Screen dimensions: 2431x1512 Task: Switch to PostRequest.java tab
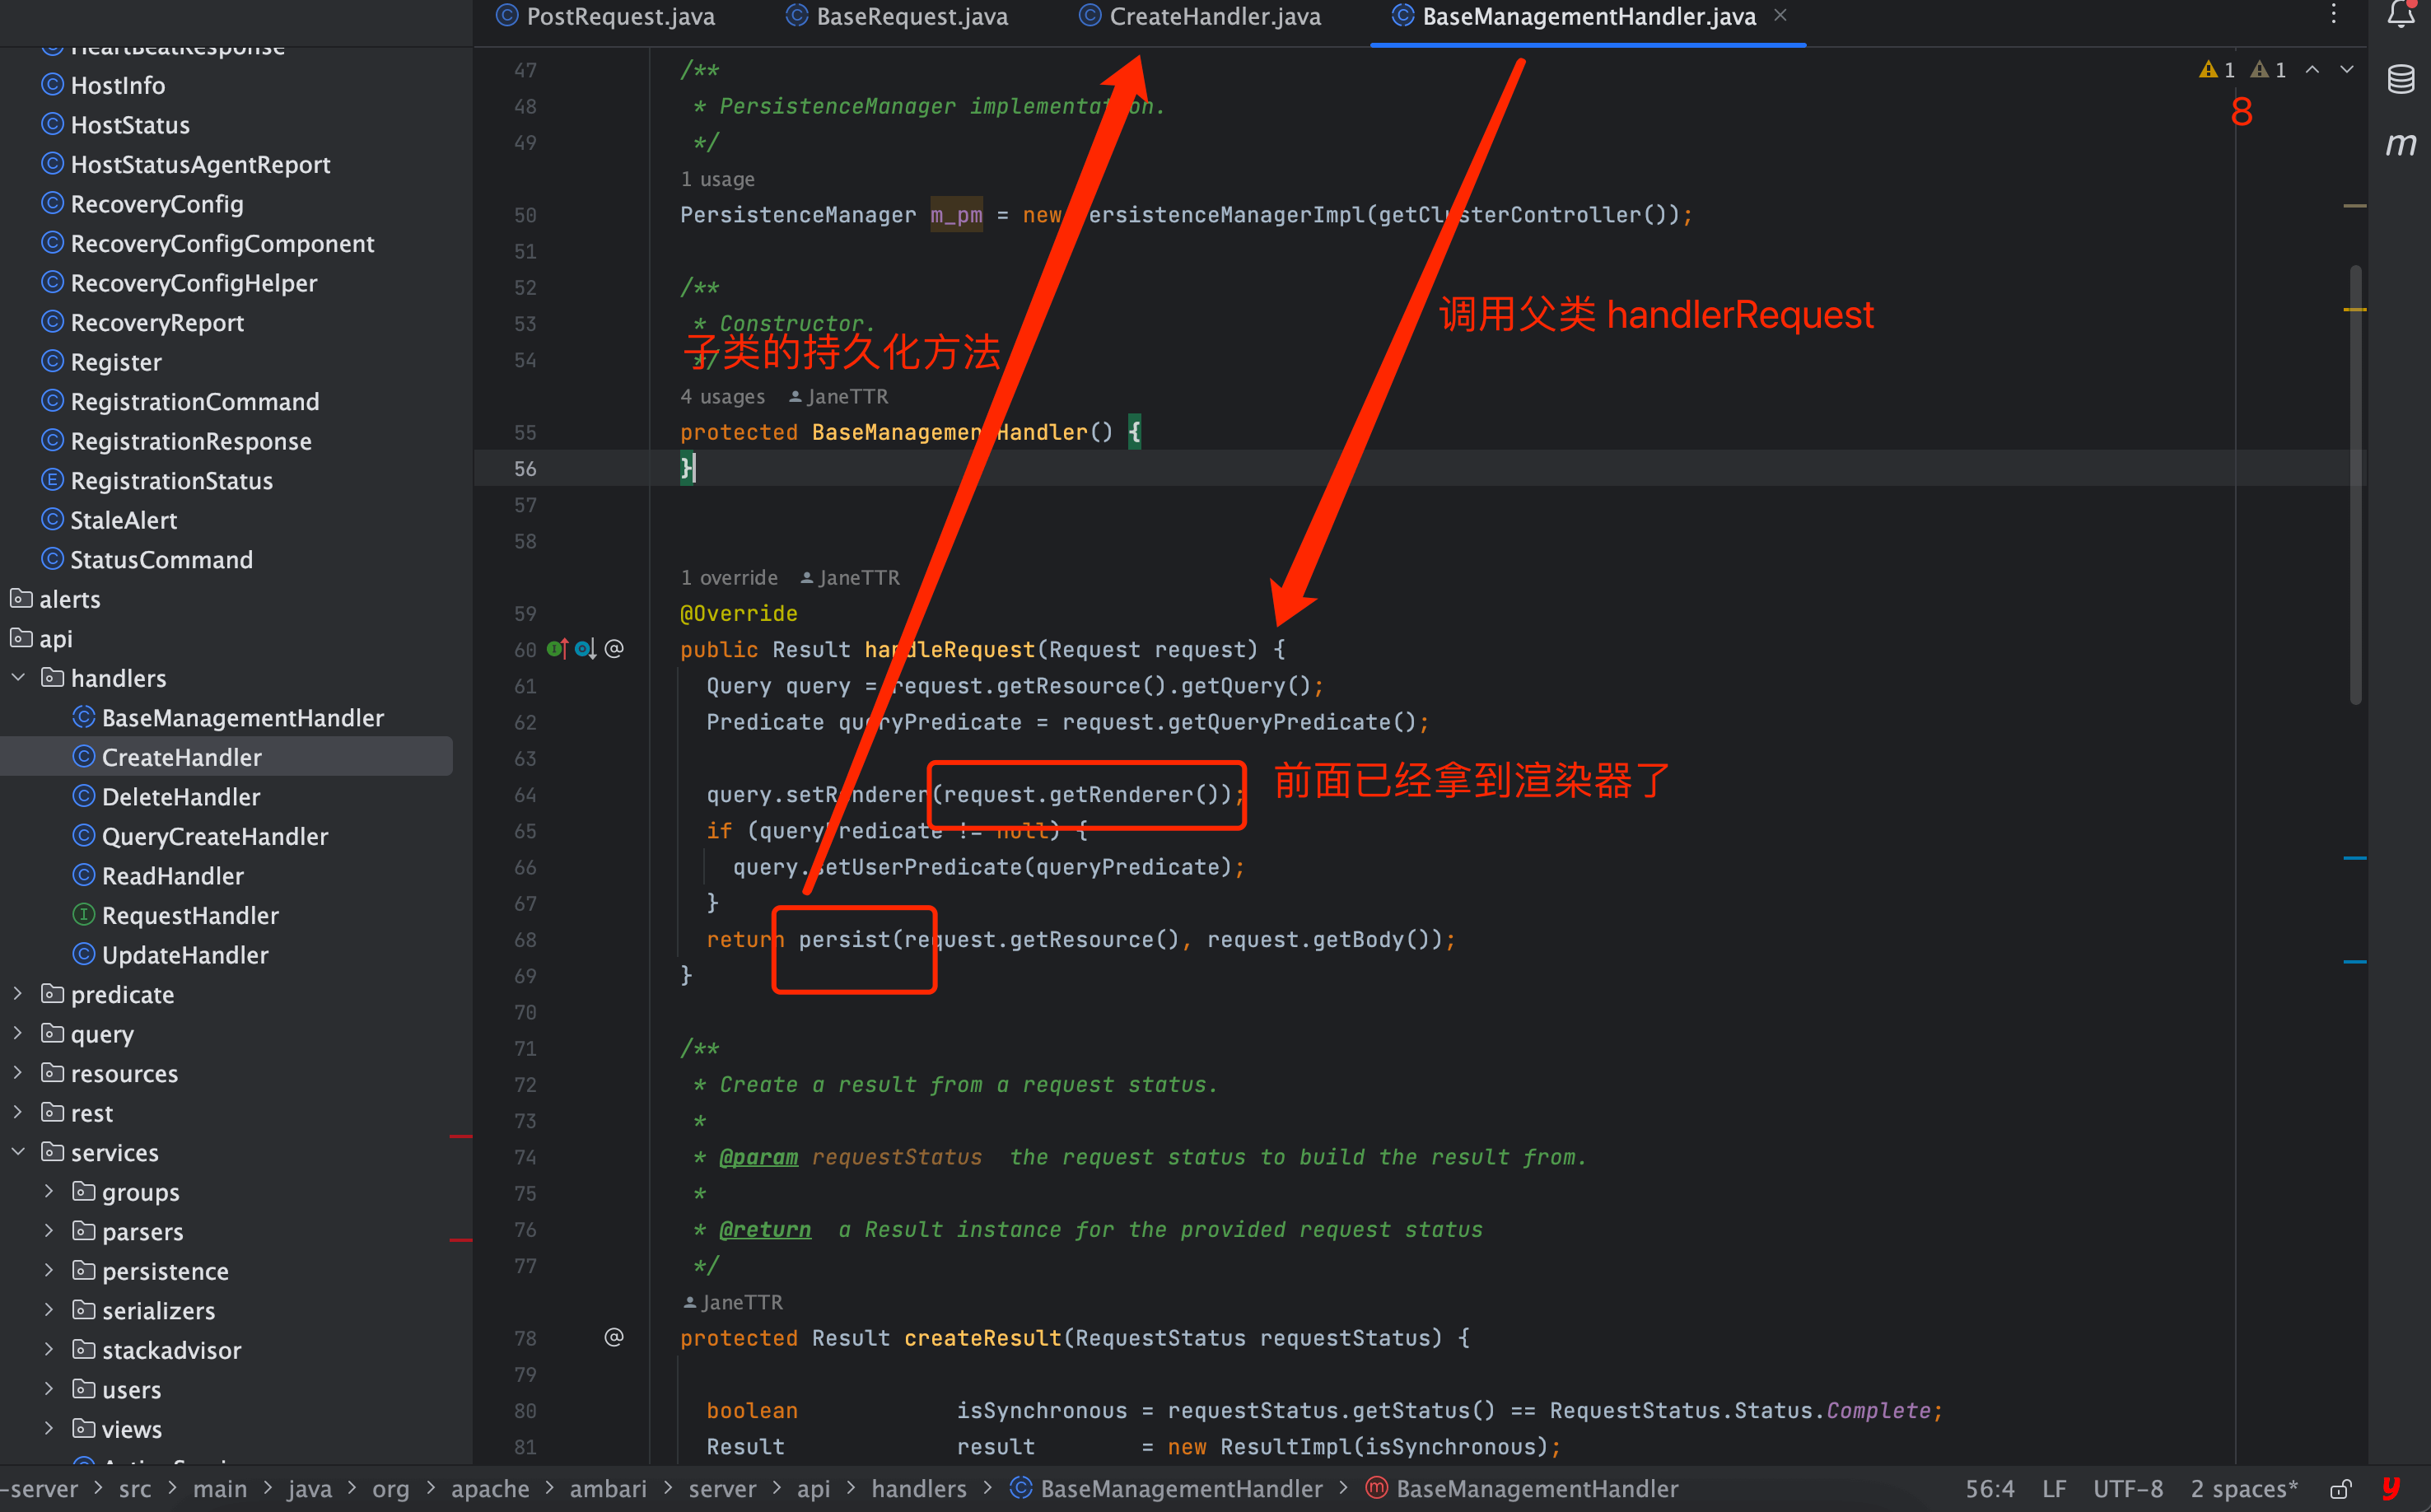coord(619,16)
